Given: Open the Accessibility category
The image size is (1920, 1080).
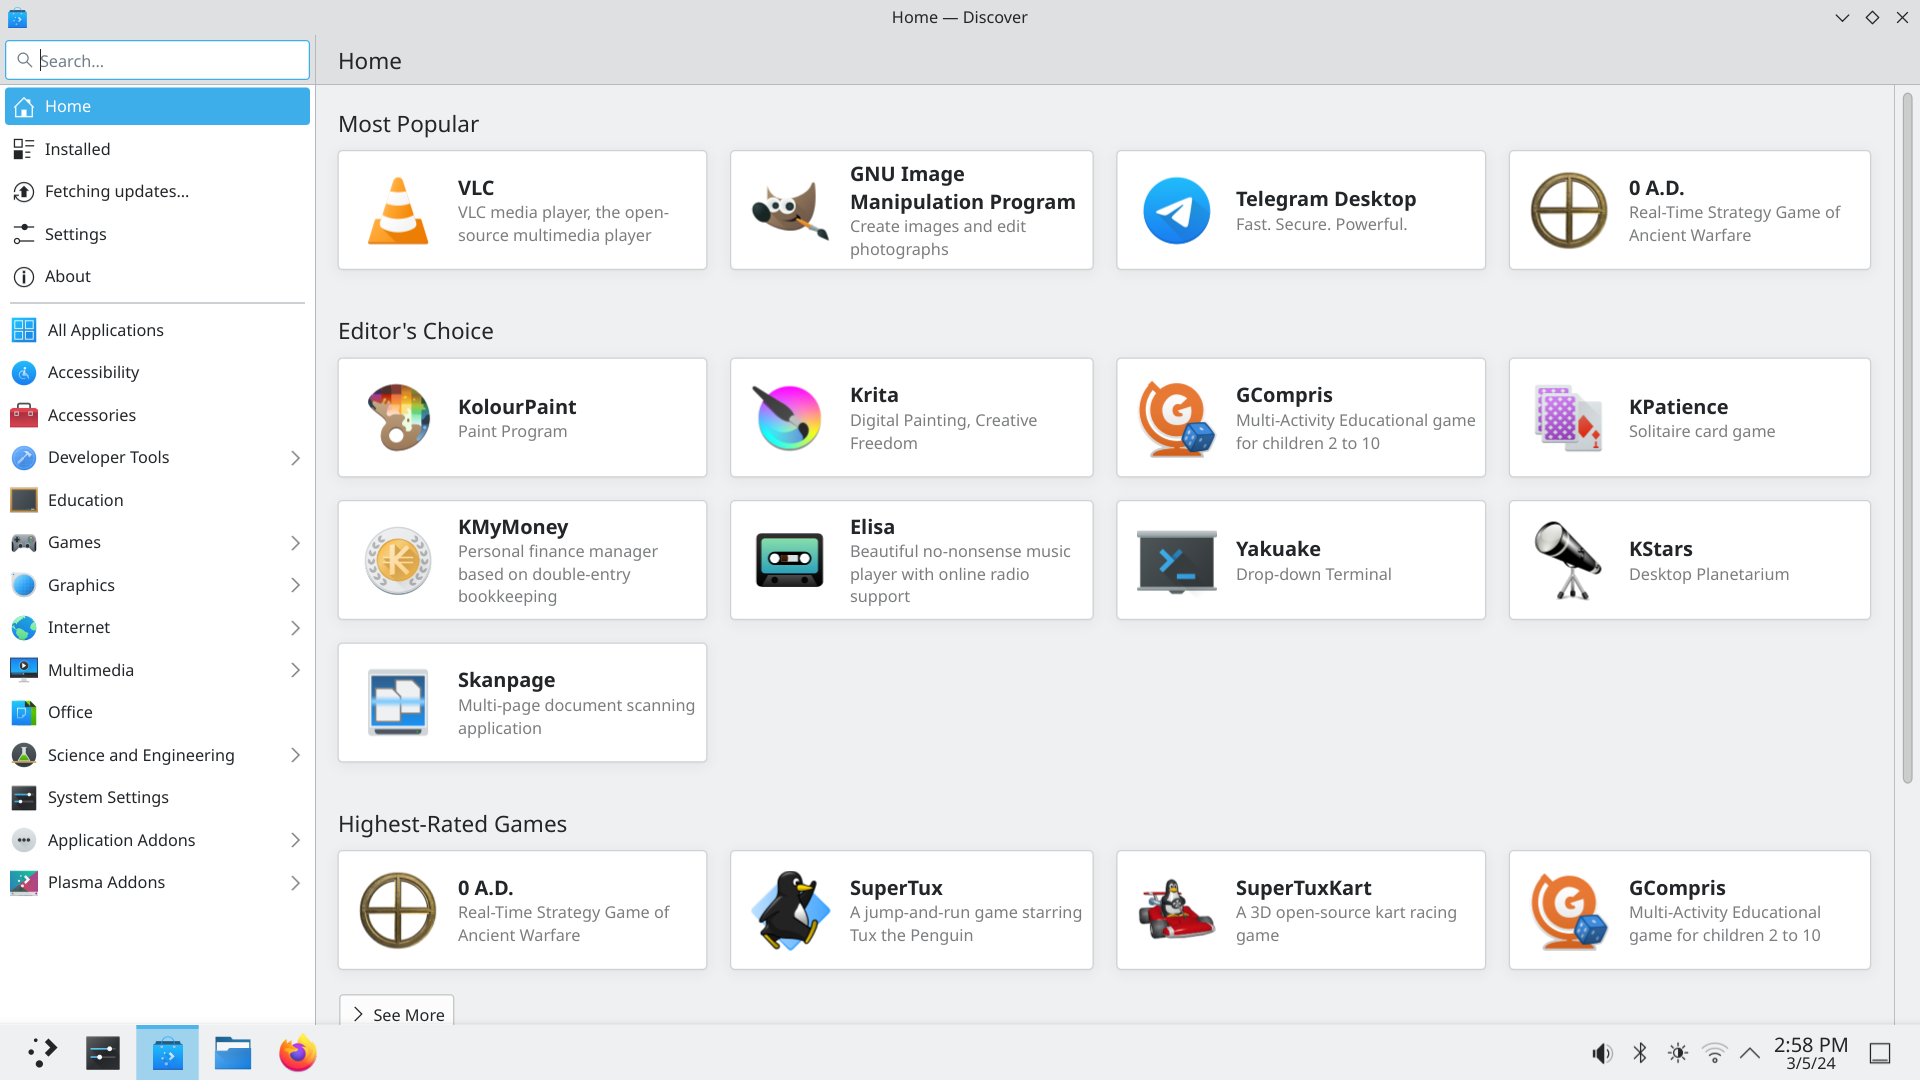Looking at the screenshot, I should click(x=157, y=373).
